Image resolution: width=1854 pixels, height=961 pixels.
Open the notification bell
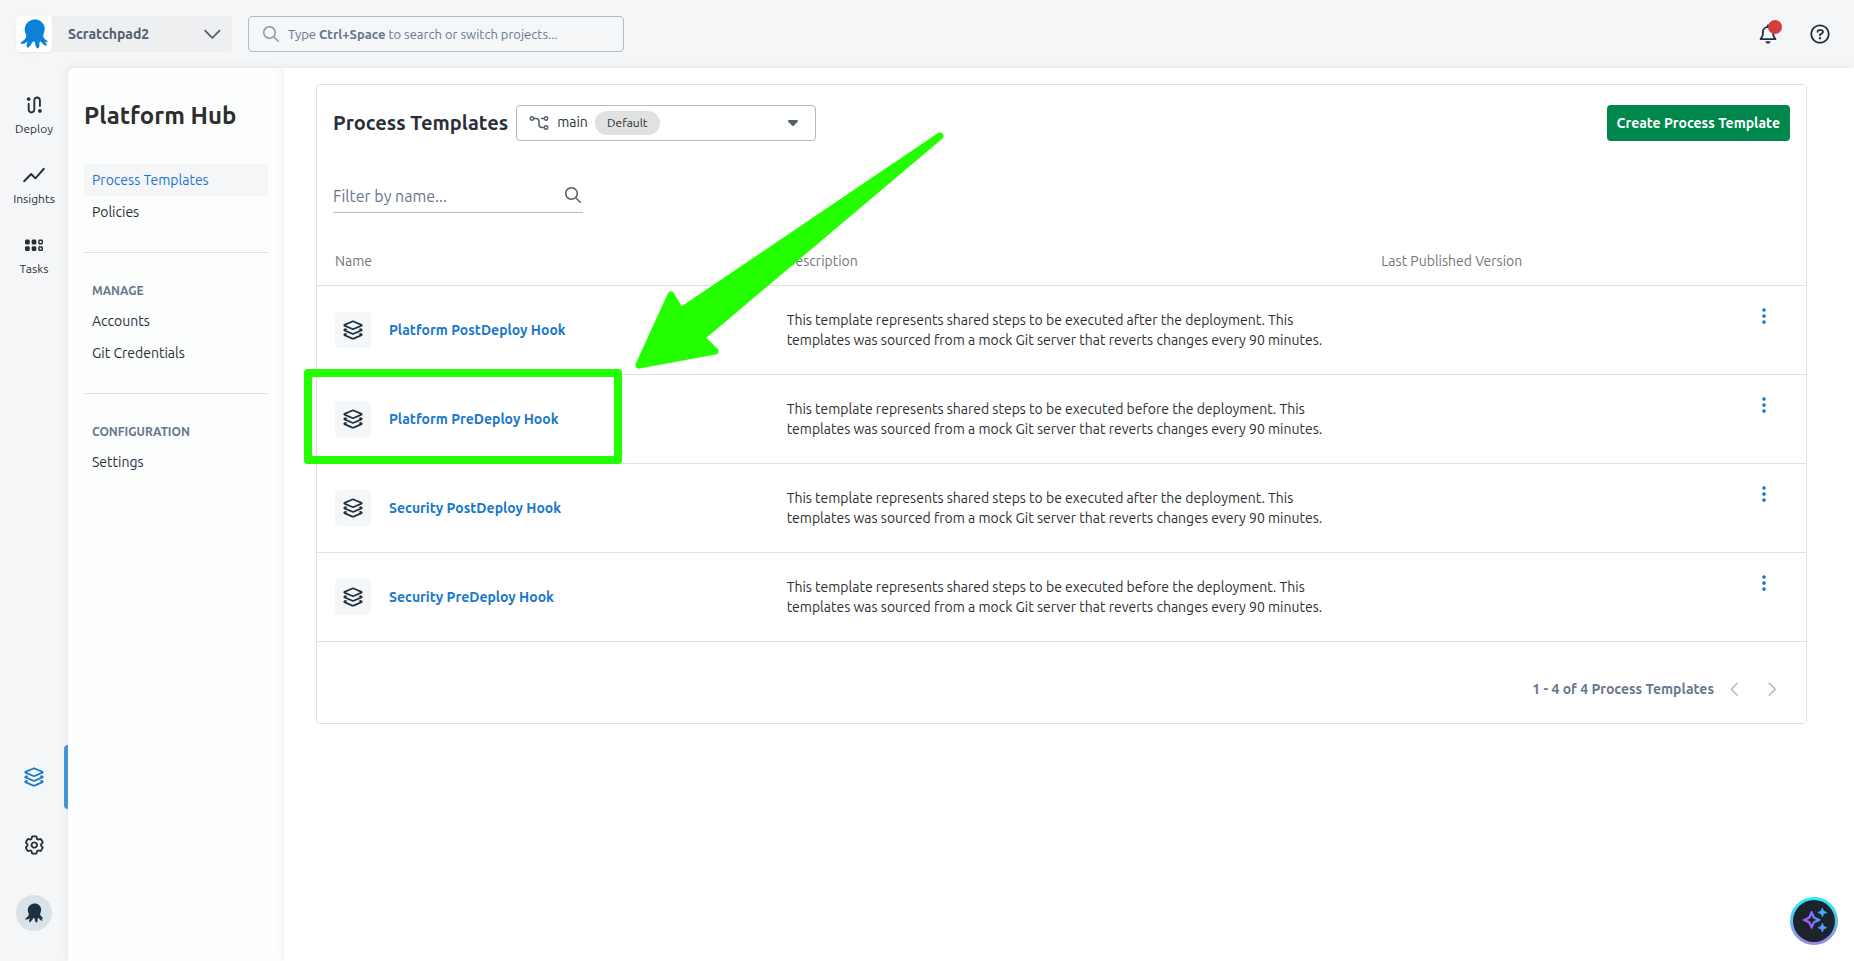pos(1767,33)
